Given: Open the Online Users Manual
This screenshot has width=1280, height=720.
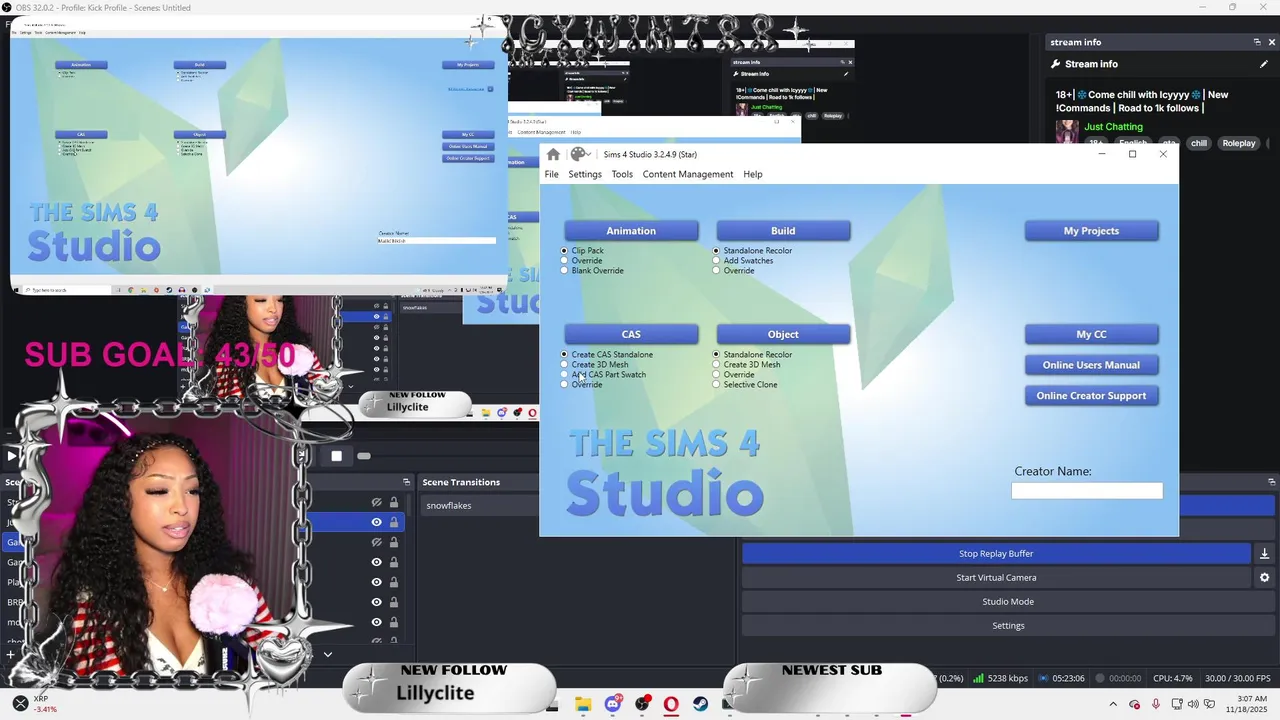Looking at the screenshot, I should tap(1091, 365).
